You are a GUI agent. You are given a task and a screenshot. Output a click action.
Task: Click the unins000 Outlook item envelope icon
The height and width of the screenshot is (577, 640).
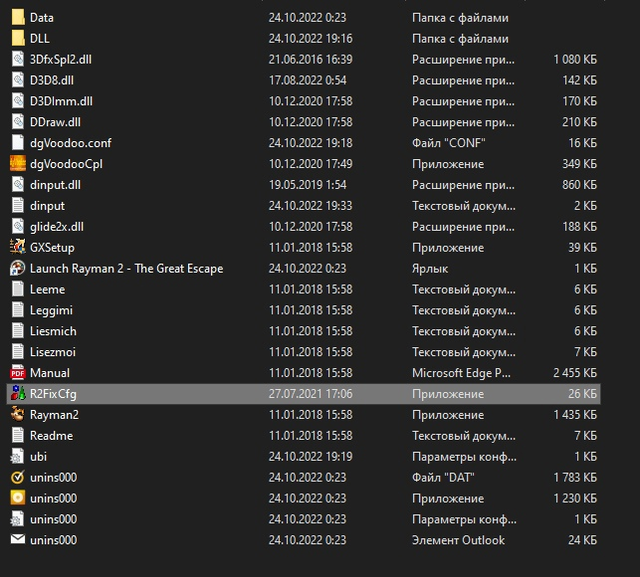click(x=18, y=539)
